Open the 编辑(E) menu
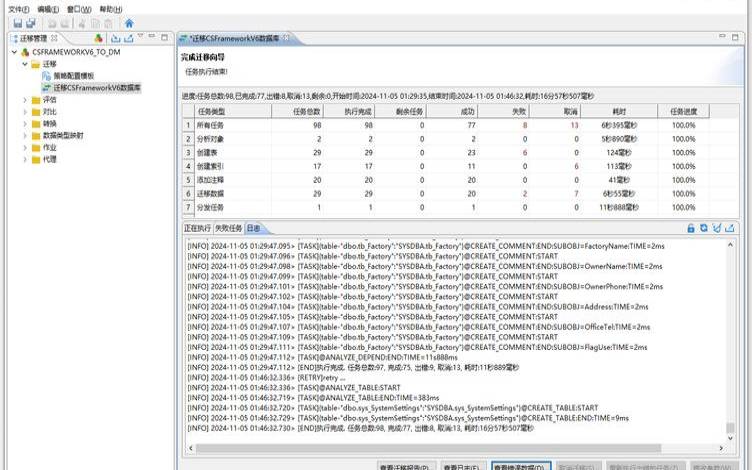The height and width of the screenshot is (470, 752). [x=48, y=9]
